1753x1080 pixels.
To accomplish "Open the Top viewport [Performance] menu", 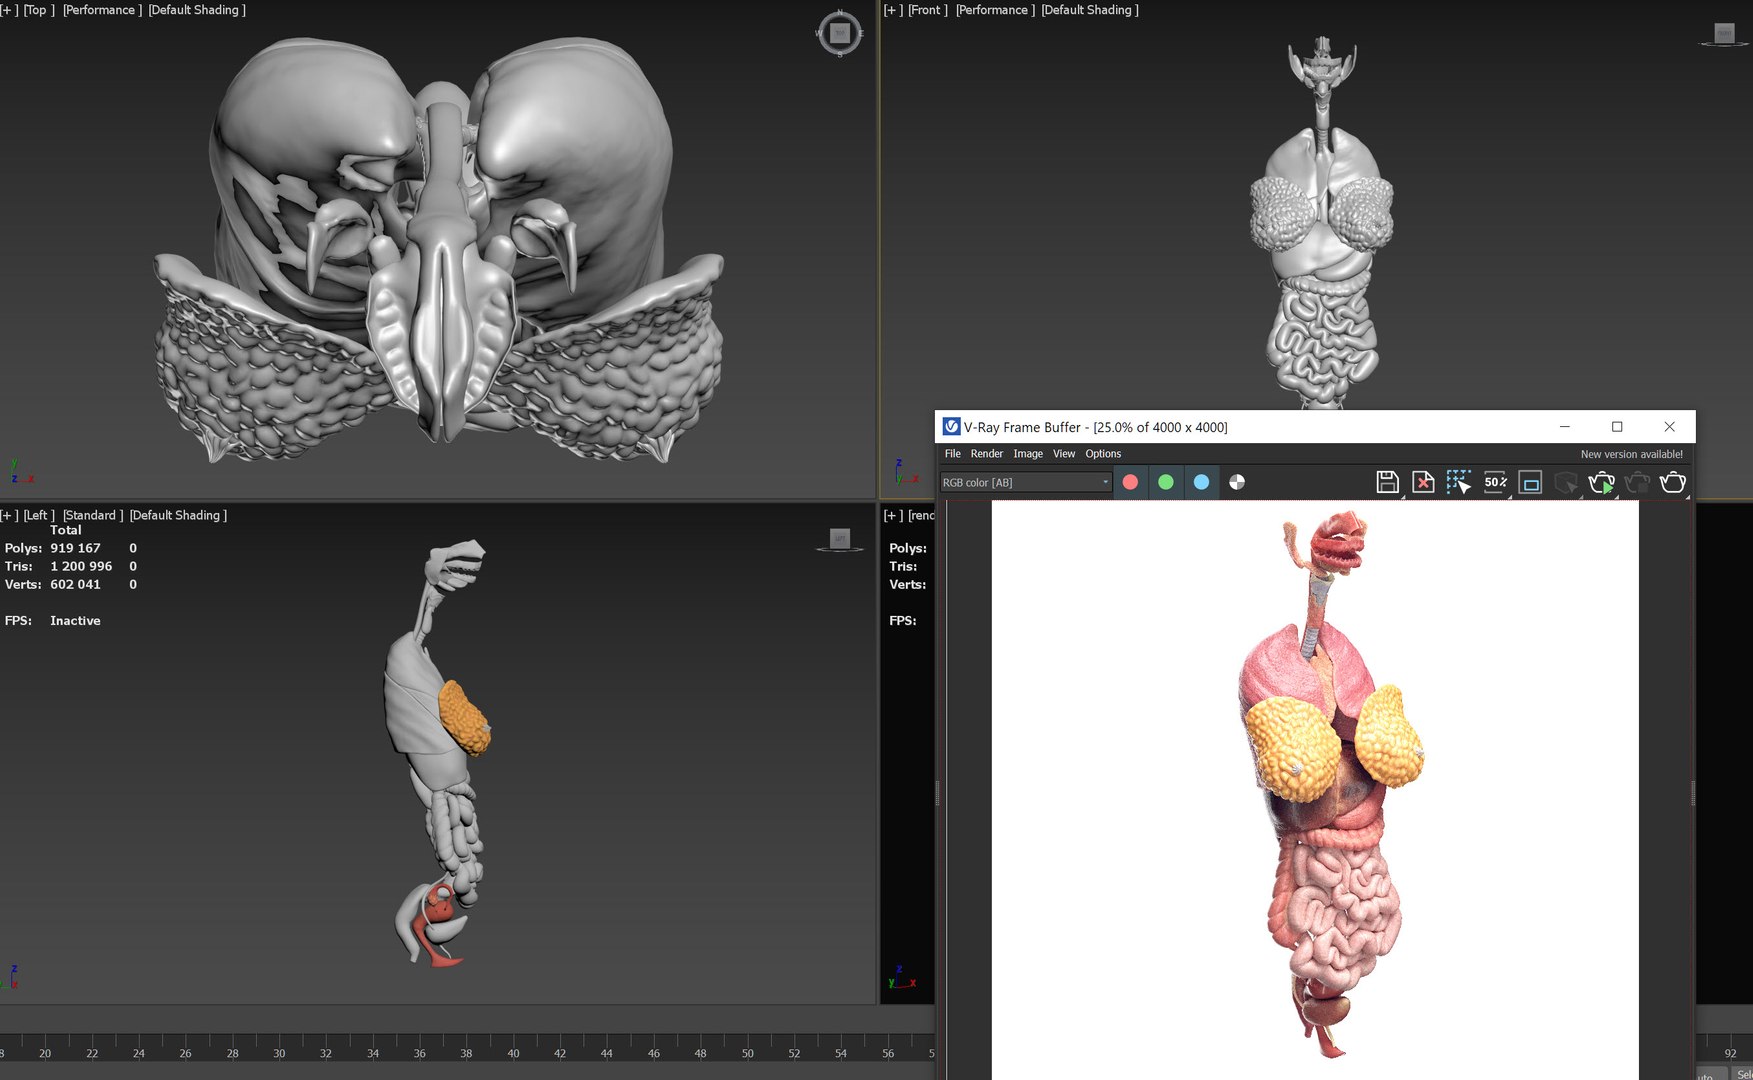I will coord(102,10).
